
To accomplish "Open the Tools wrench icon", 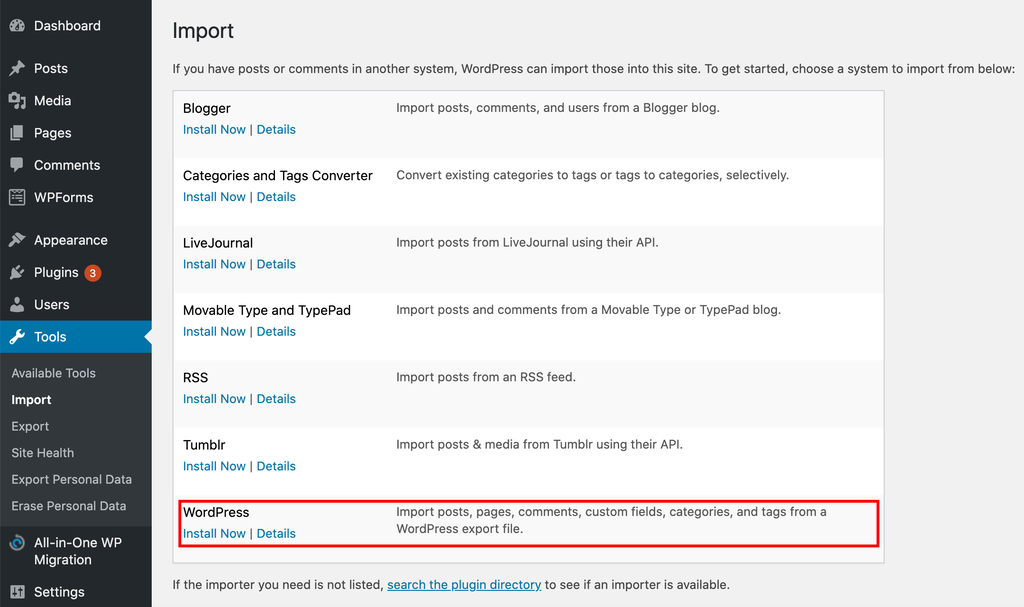I will tap(18, 336).
